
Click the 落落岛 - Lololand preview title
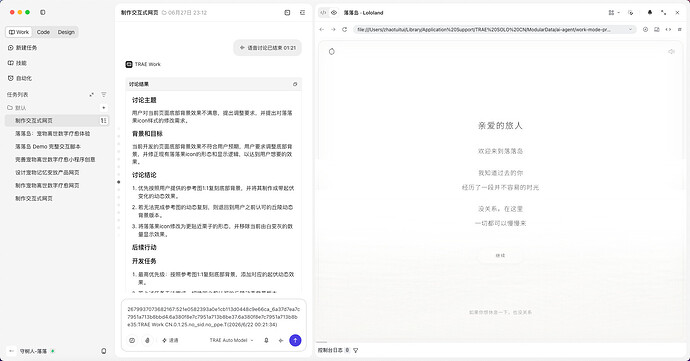(x=363, y=13)
